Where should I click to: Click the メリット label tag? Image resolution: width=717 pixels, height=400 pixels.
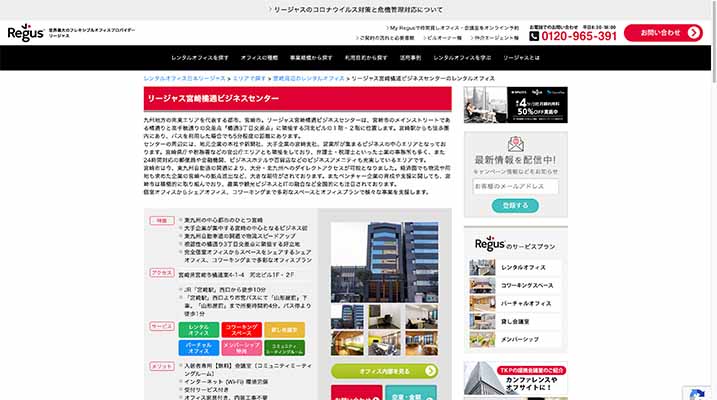162,367
